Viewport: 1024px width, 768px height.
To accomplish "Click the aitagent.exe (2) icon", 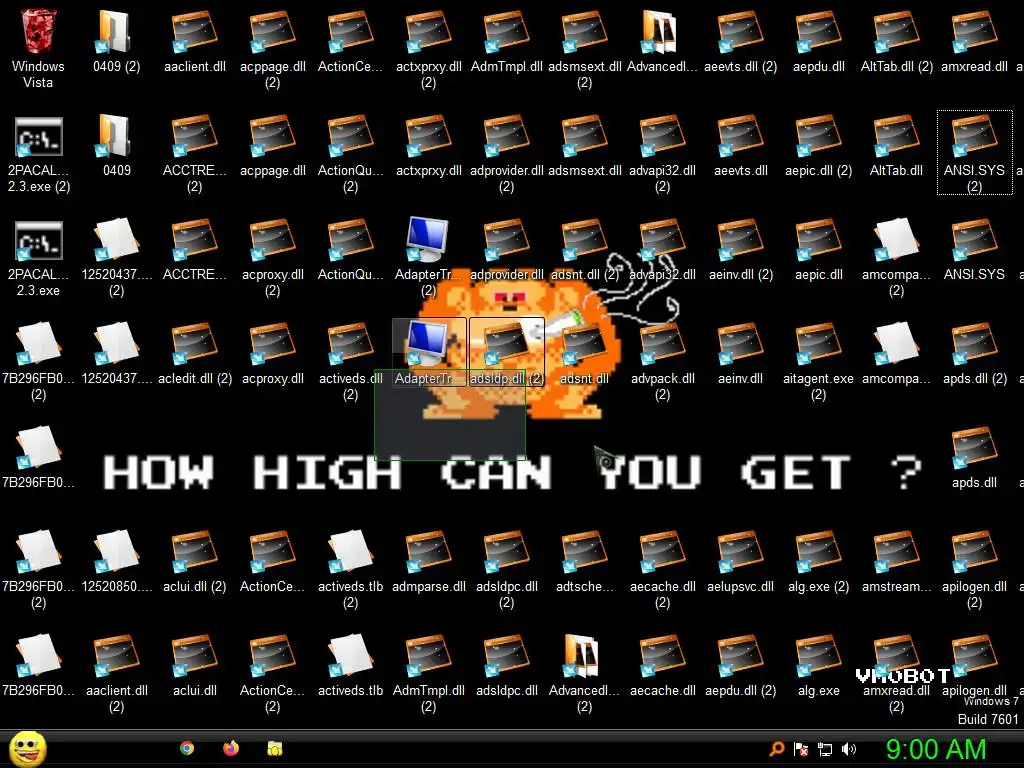I will [x=818, y=344].
